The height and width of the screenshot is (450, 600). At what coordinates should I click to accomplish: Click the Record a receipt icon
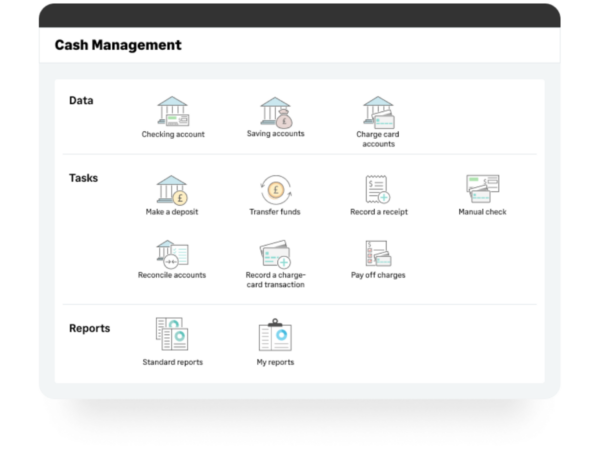click(x=378, y=189)
